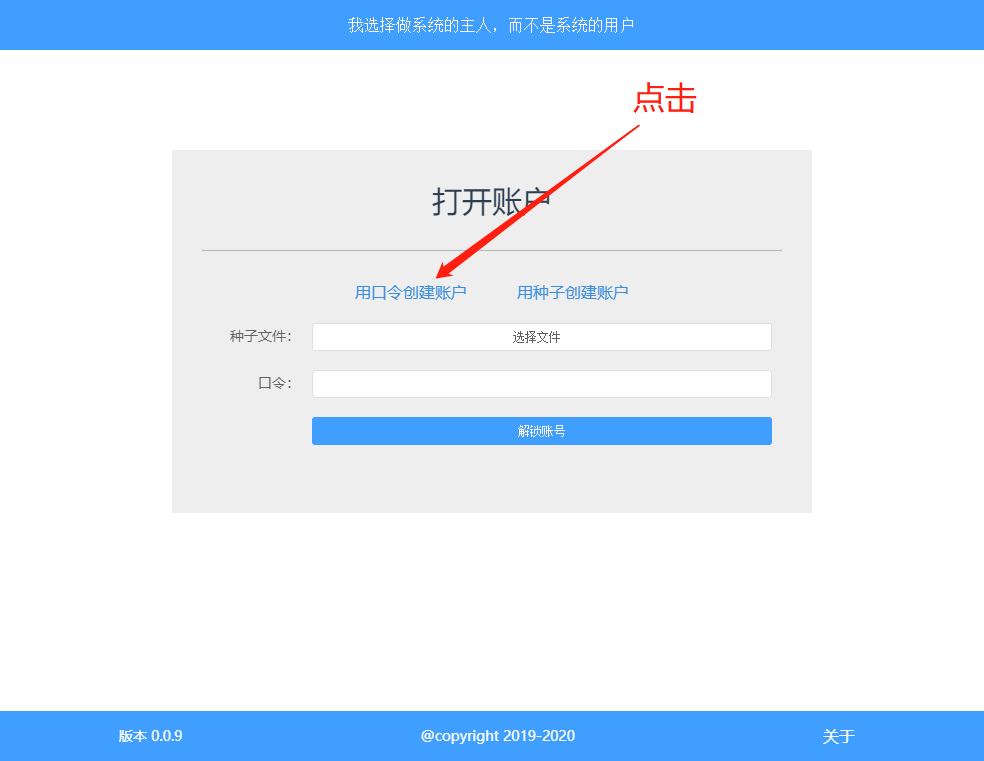984x761 pixels.
Task: Click the divider line under 打开账户
Action: (491, 250)
